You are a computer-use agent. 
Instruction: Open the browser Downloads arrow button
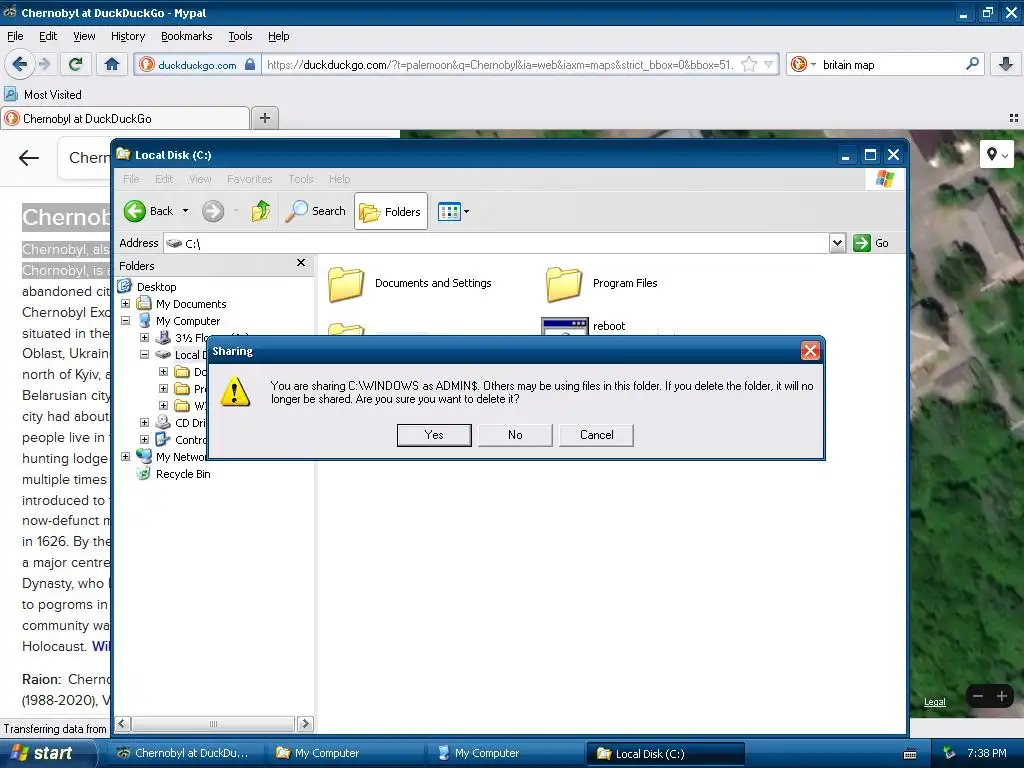[1006, 64]
